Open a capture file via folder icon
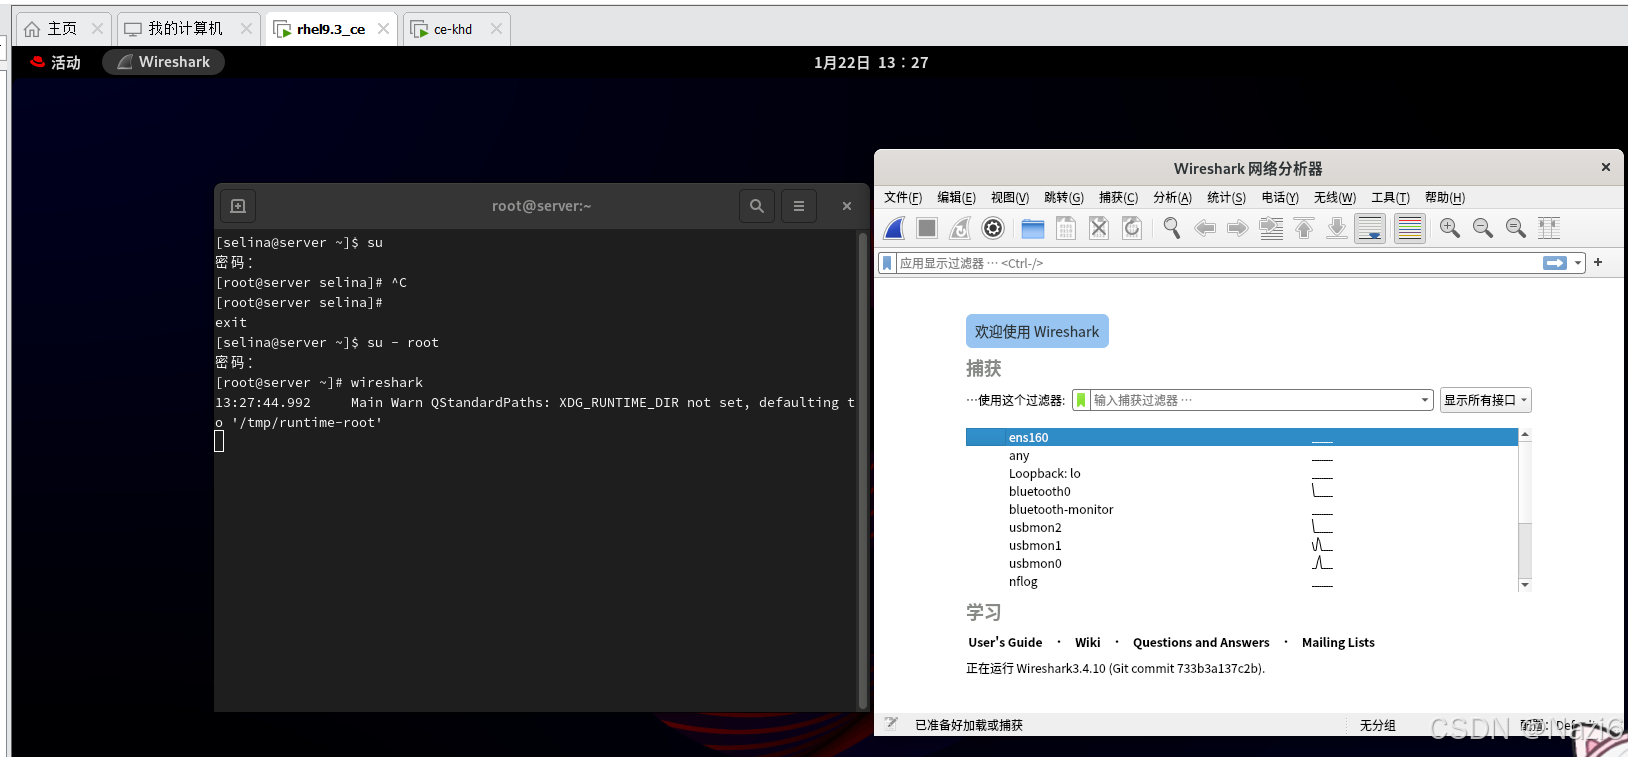The height and width of the screenshot is (757, 1628). pyautogui.click(x=1033, y=229)
